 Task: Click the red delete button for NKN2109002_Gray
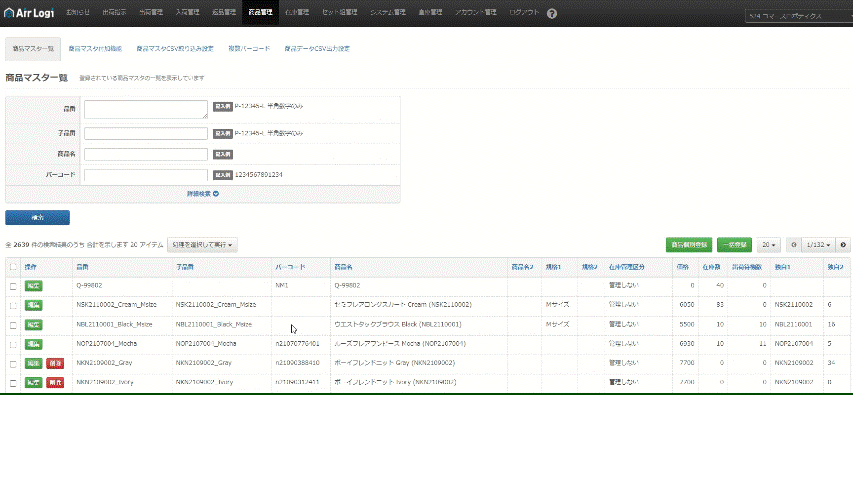pos(56,363)
